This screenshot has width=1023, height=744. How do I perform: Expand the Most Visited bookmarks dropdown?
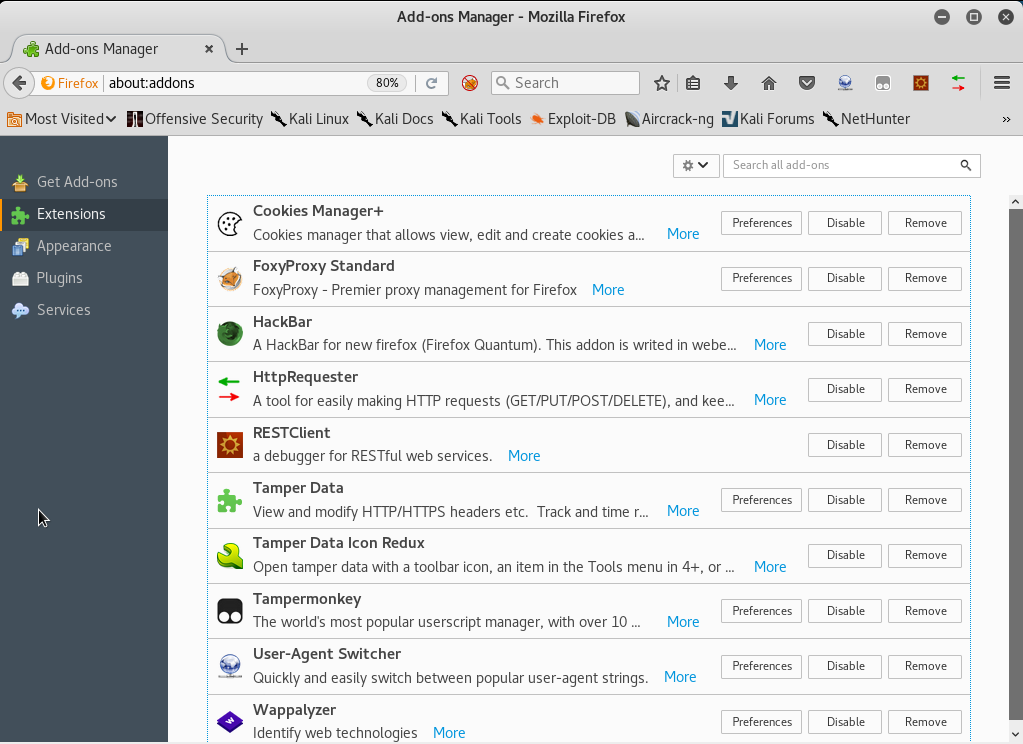tap(62, 119)
